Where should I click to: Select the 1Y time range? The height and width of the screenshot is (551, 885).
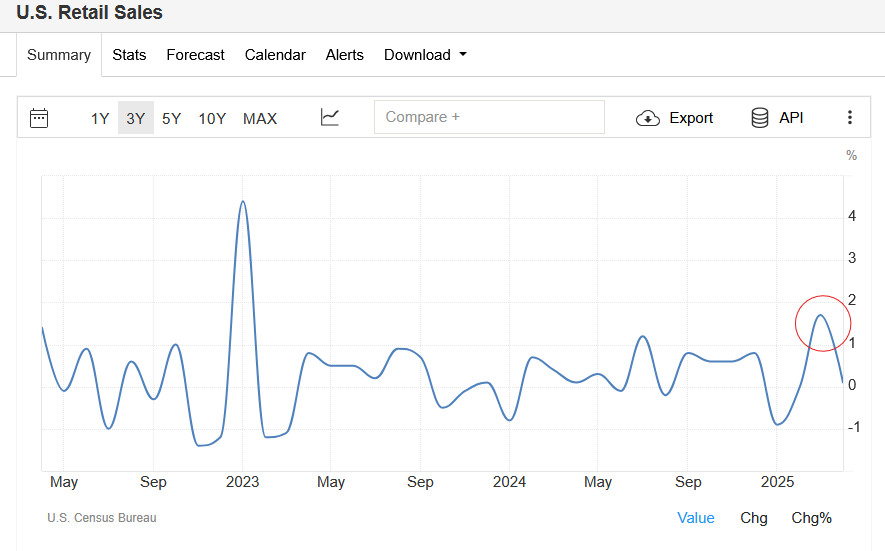[100, 118]
